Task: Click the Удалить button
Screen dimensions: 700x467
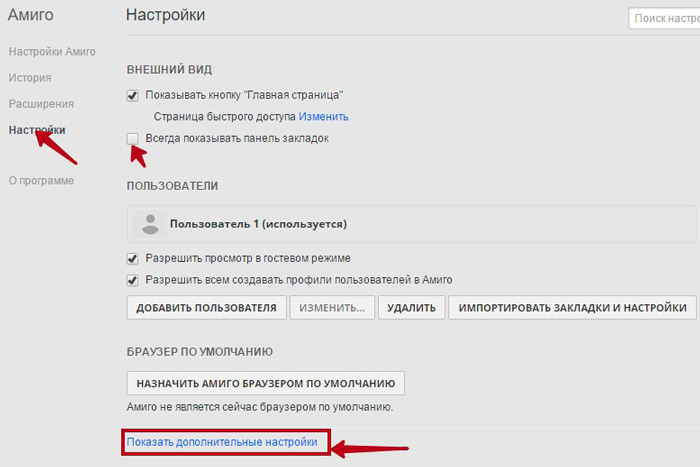Action: coord(411,308)
